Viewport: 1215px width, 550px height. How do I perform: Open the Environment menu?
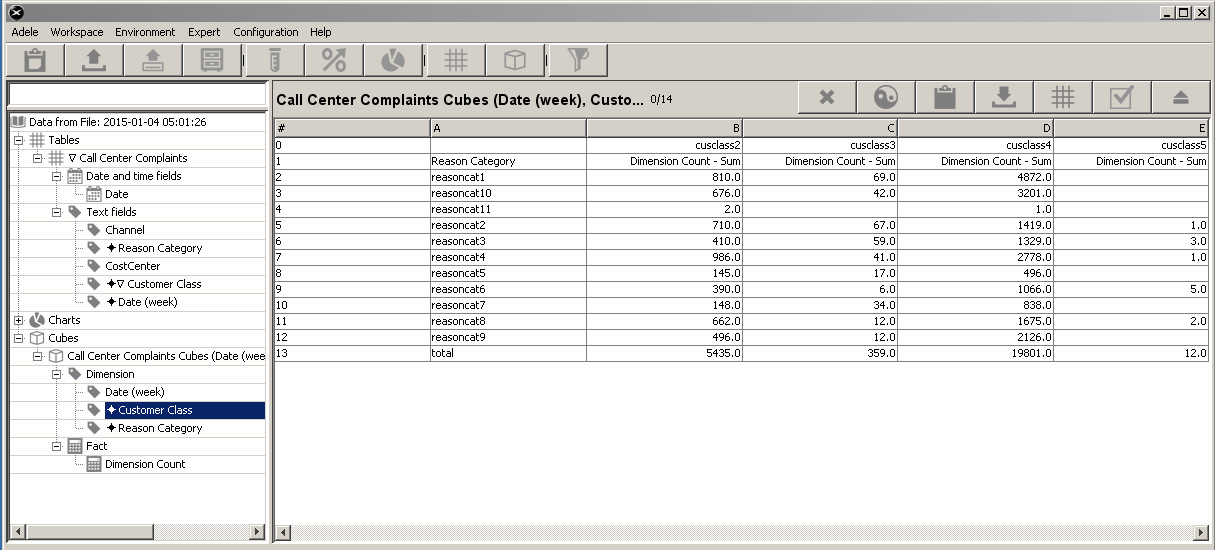(145, 32)
